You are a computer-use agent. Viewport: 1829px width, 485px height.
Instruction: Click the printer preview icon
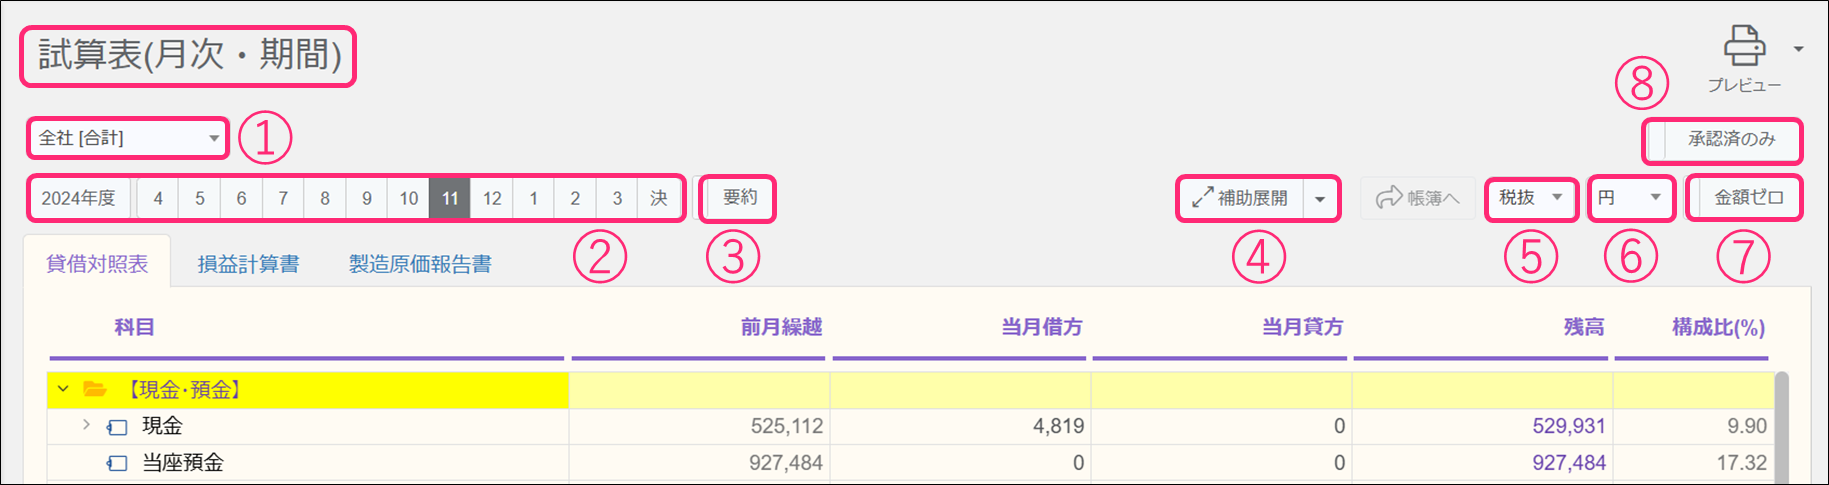tap(1744, 46)
